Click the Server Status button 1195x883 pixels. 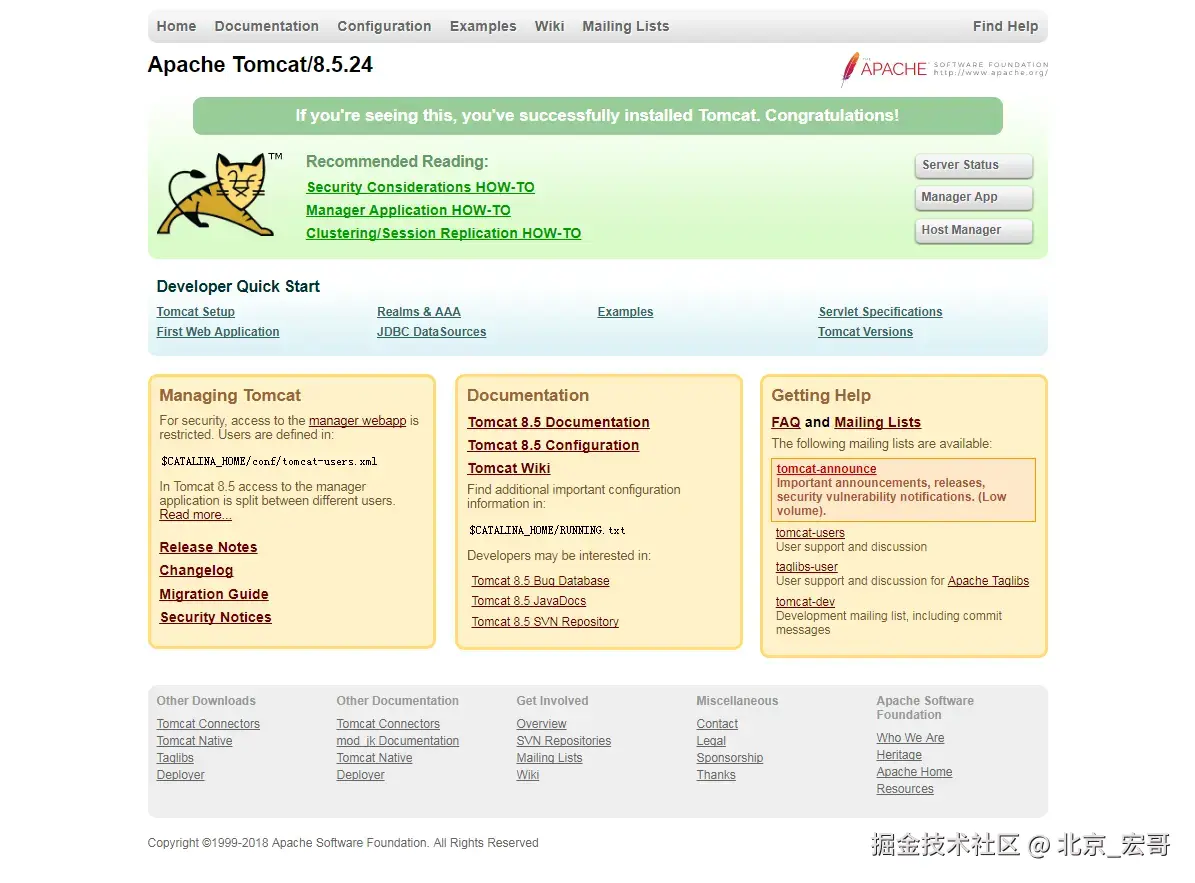[974, 165]
